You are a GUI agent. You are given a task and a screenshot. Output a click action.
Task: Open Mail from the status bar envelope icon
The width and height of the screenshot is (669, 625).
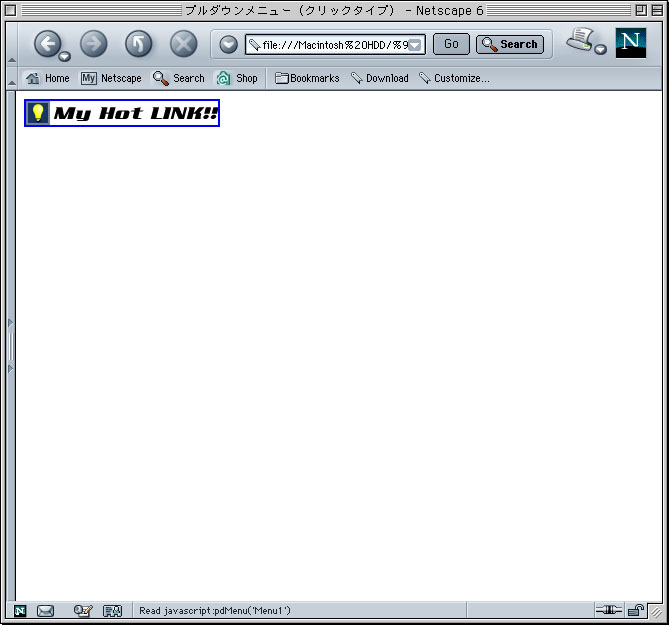coord(45,611)
